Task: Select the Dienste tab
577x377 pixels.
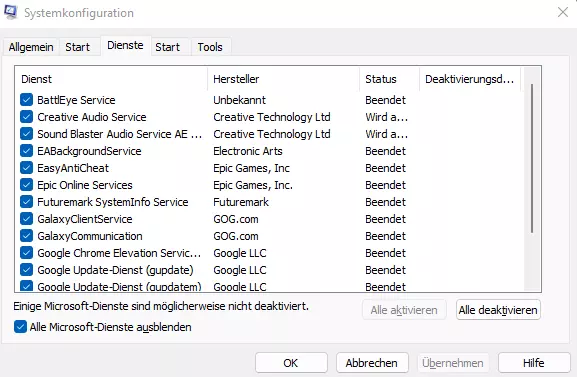Action: [125, 46]
